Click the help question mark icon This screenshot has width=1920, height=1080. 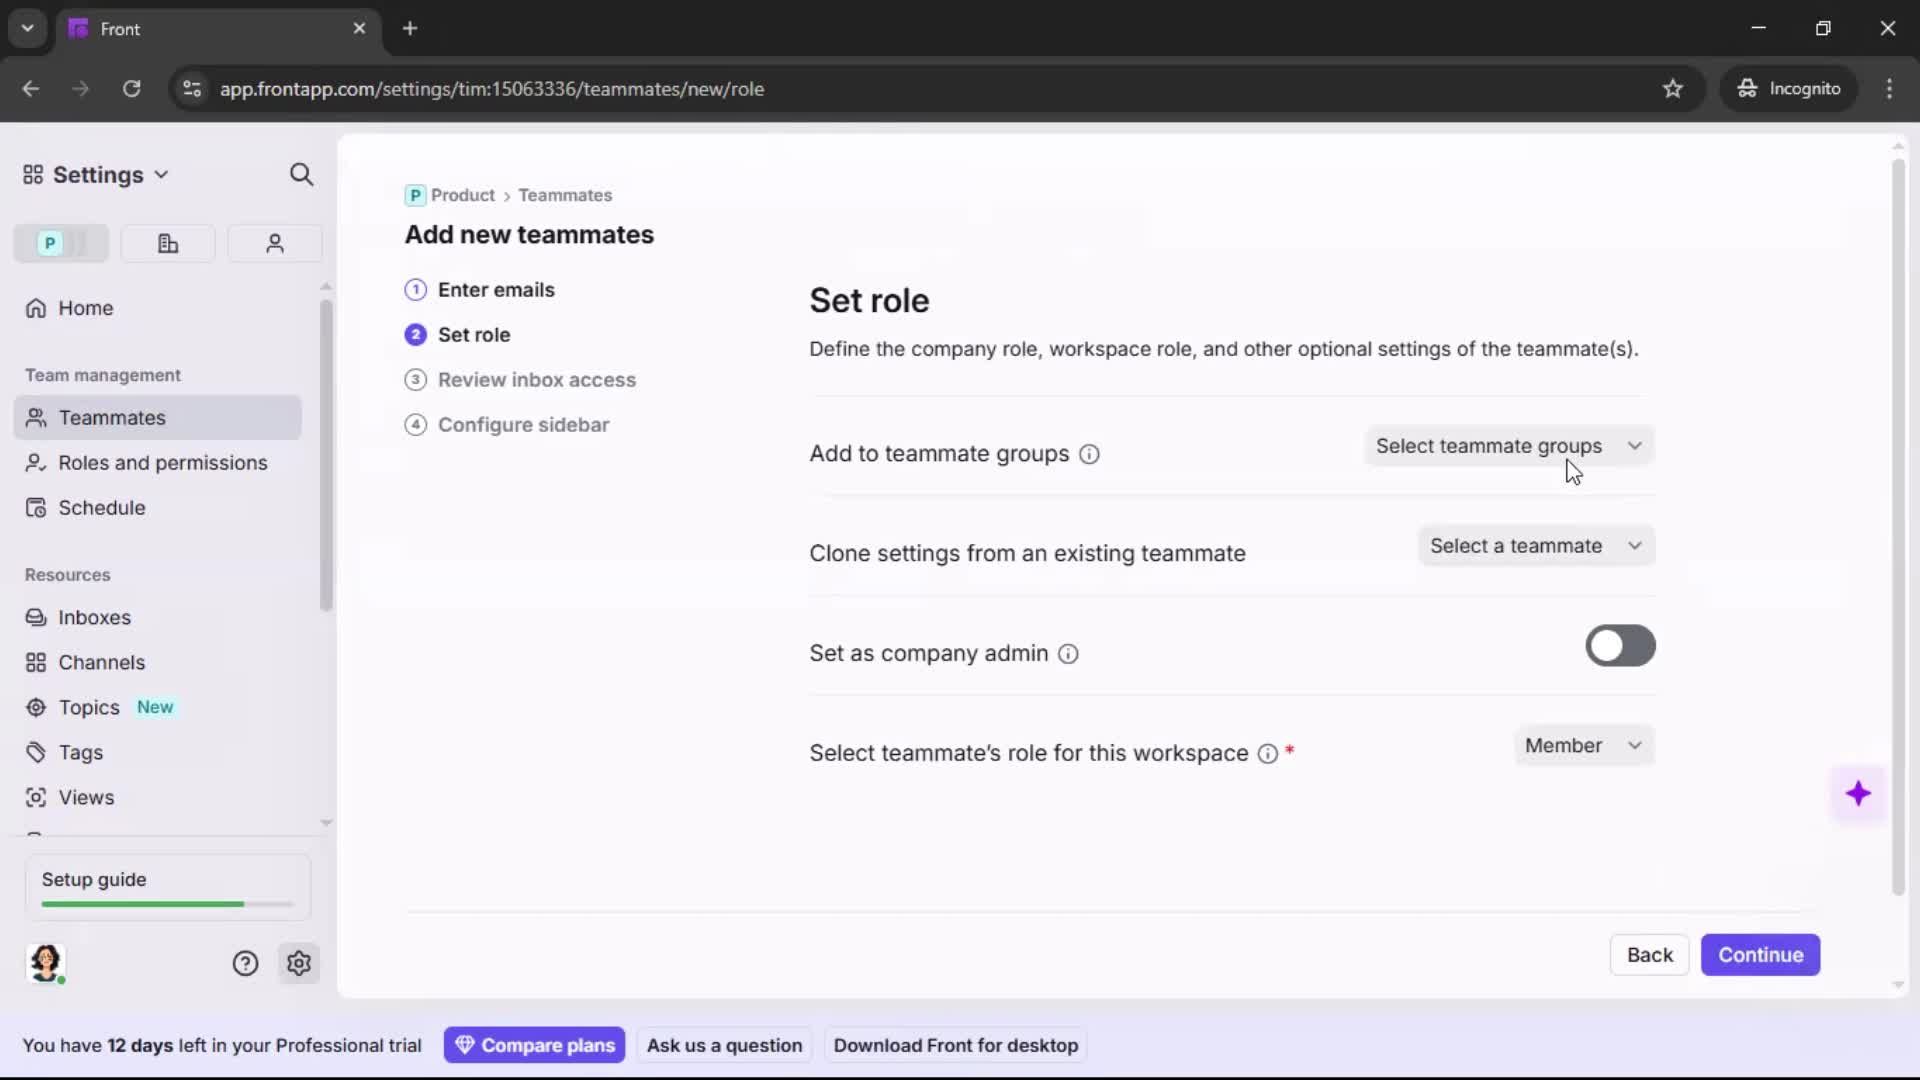click(x=245, y=963)
